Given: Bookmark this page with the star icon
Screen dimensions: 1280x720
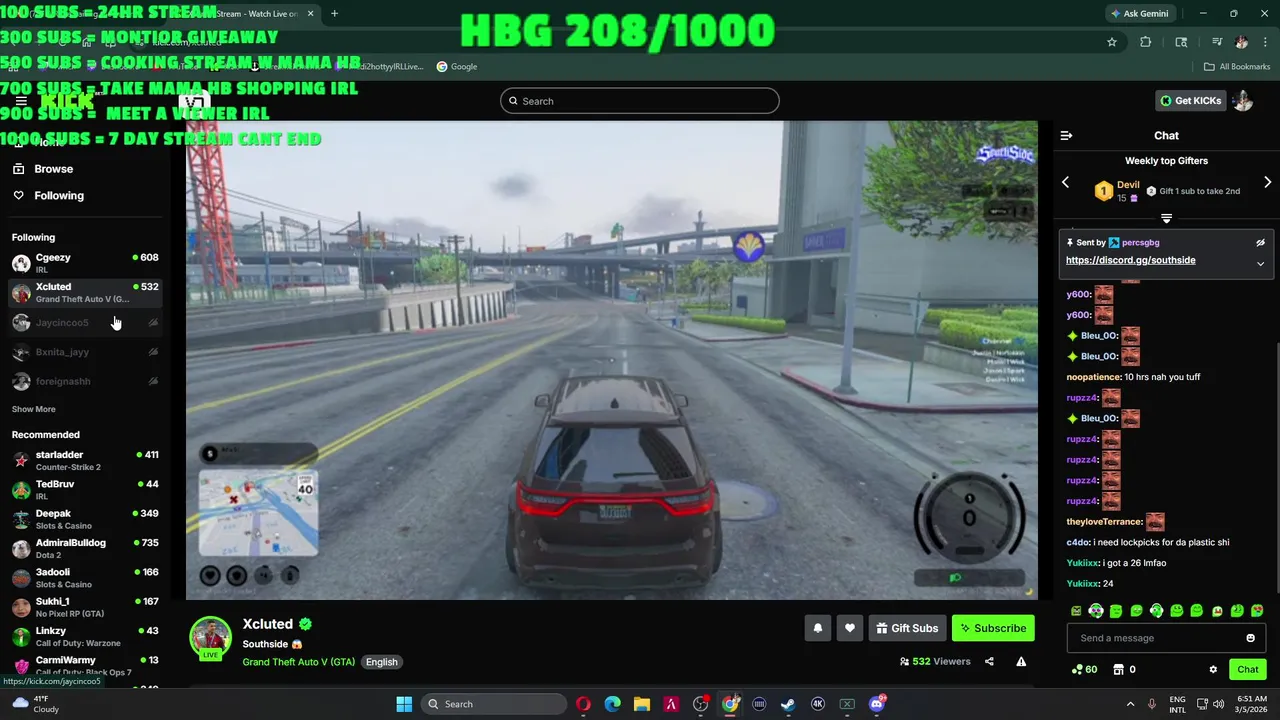Looking at the screenshot, I should (1111, 42).
